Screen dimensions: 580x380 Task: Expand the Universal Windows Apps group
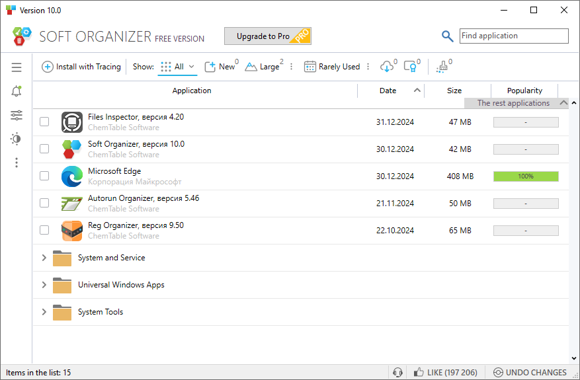pyautogui.click(x=44, y=285)
